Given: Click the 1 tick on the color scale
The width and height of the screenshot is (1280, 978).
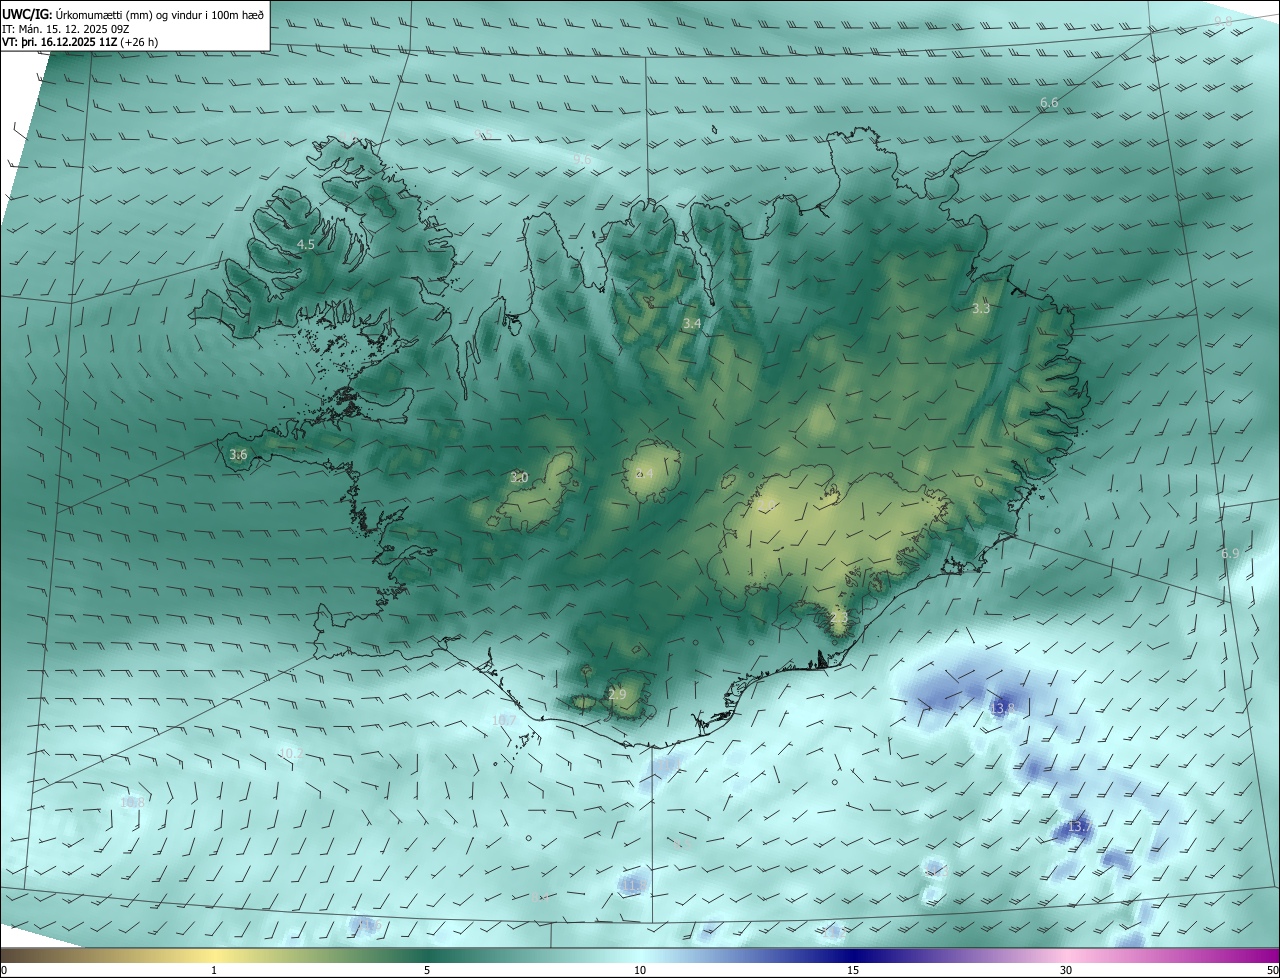Looking at the screenshot, I should pyautogui.click(x=214, y=970).
